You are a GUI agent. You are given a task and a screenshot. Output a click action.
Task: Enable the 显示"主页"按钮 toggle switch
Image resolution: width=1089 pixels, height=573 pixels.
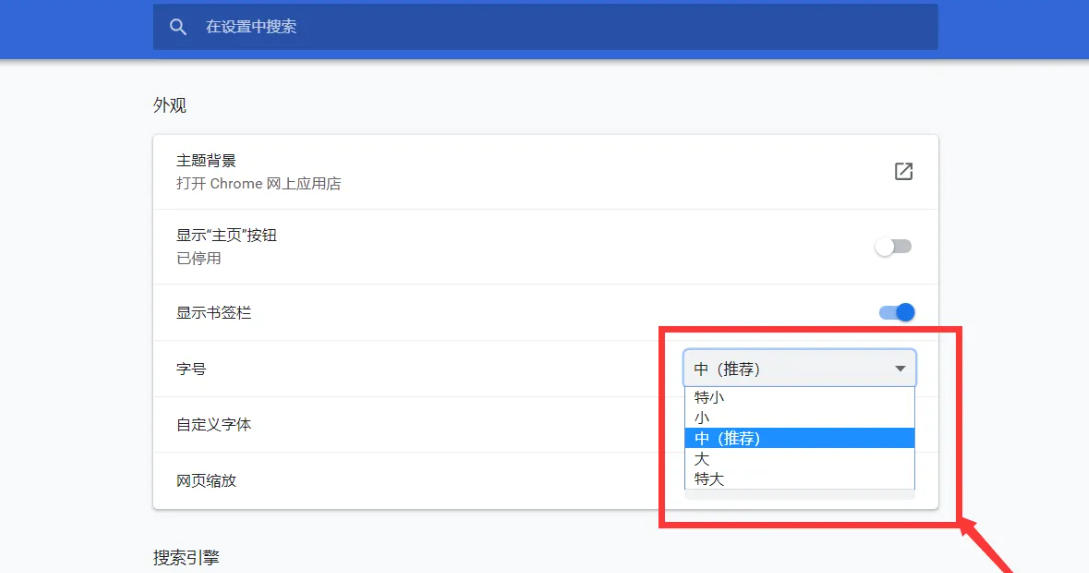[894, 246]
